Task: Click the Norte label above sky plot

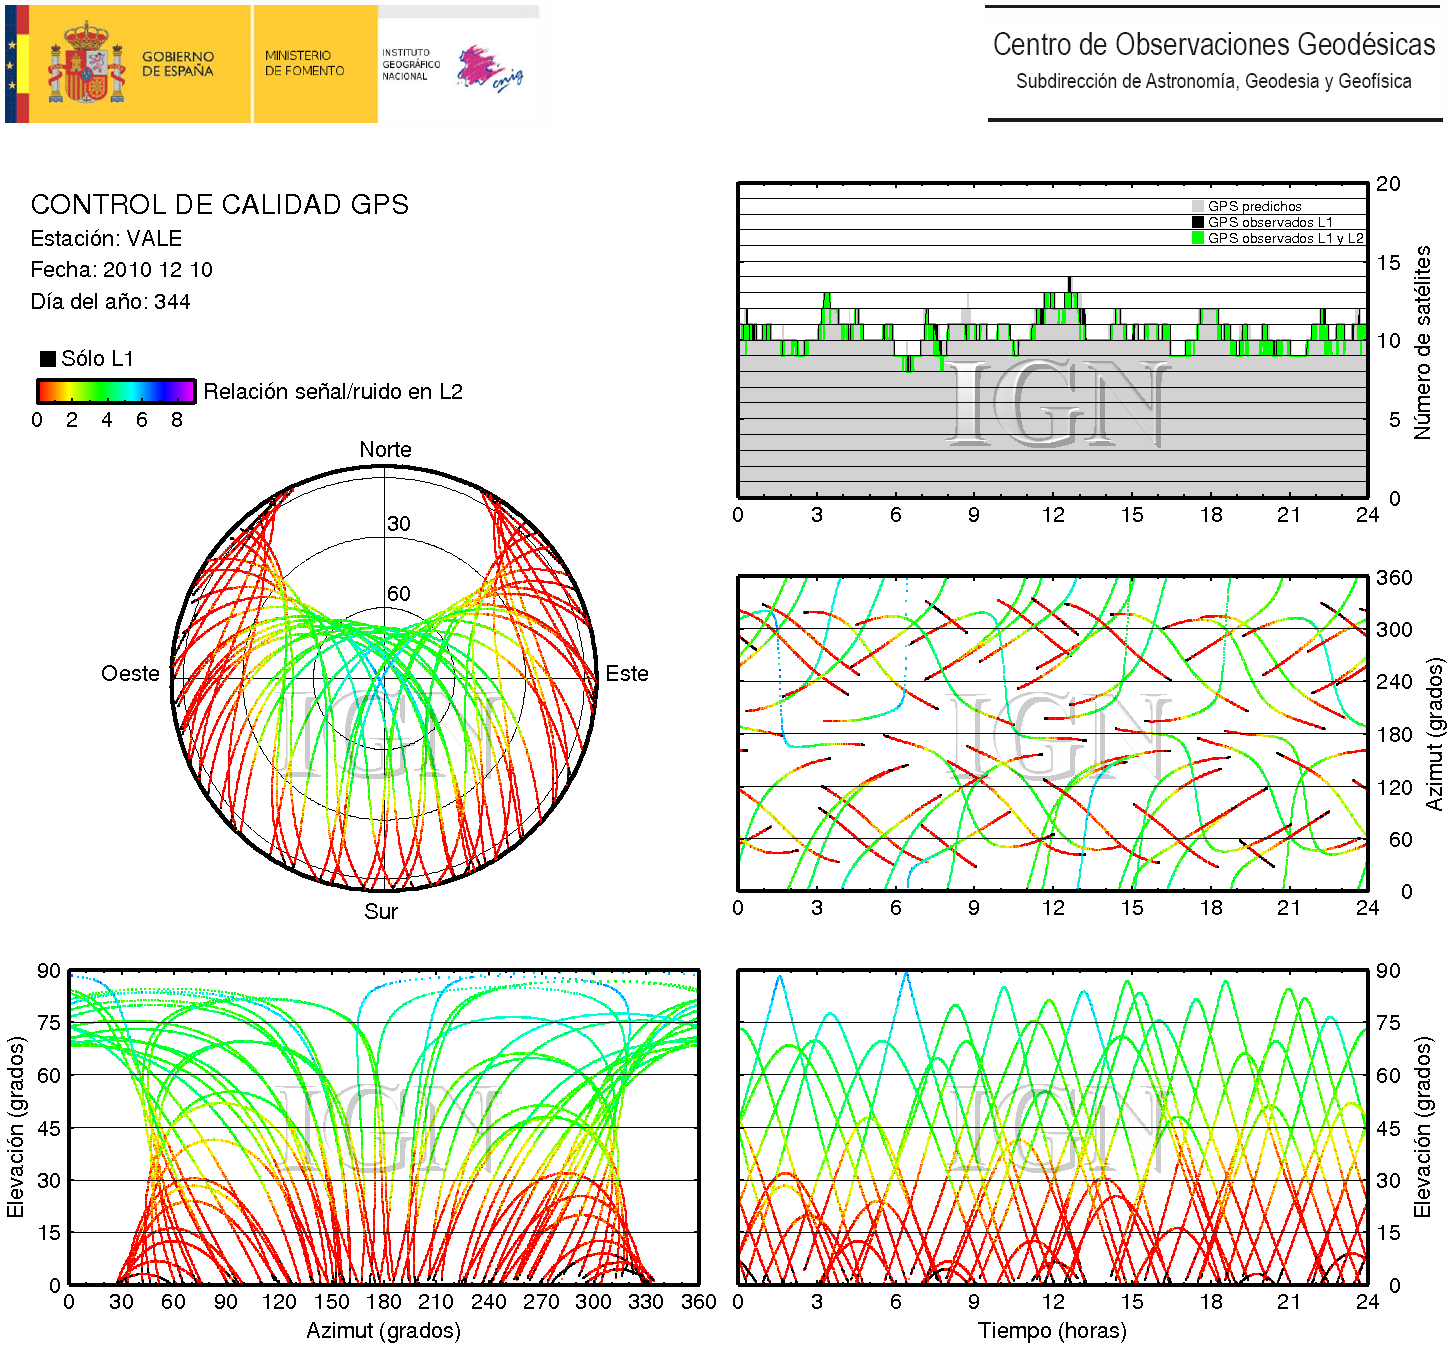Action: pyautogui.click(x=385, y=450)
